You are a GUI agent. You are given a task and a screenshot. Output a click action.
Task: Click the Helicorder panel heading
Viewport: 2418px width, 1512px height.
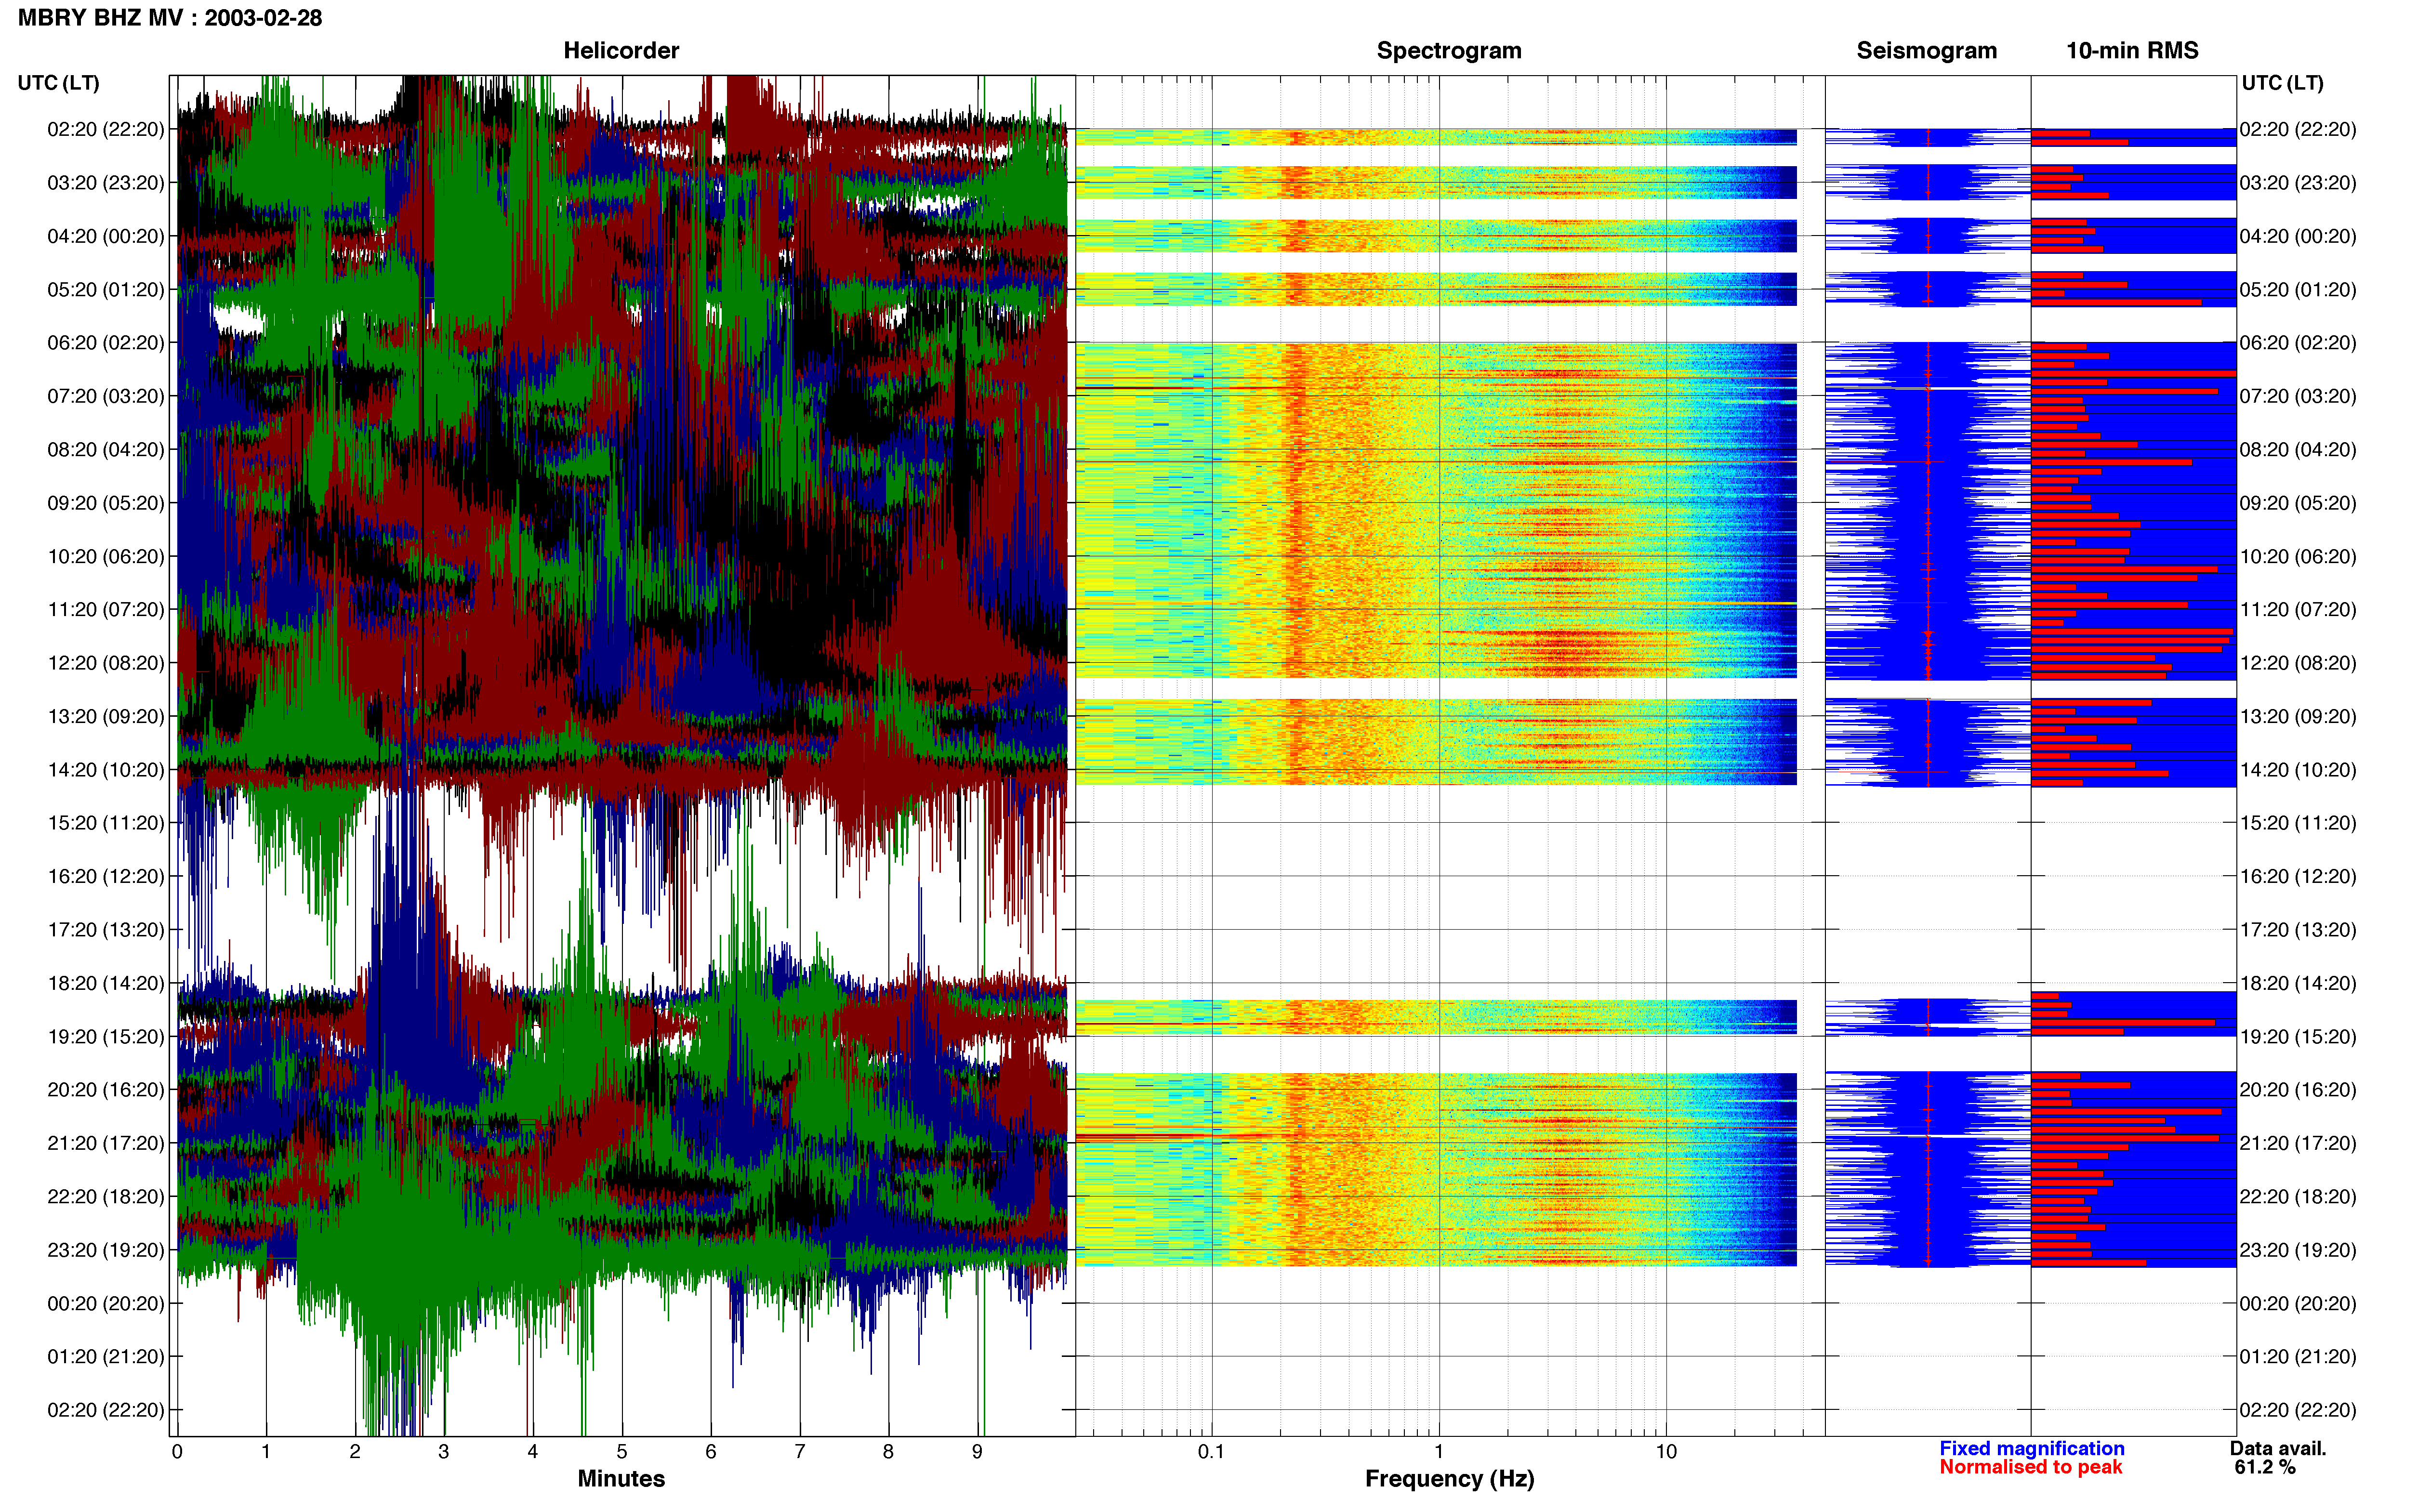(621, 51)
